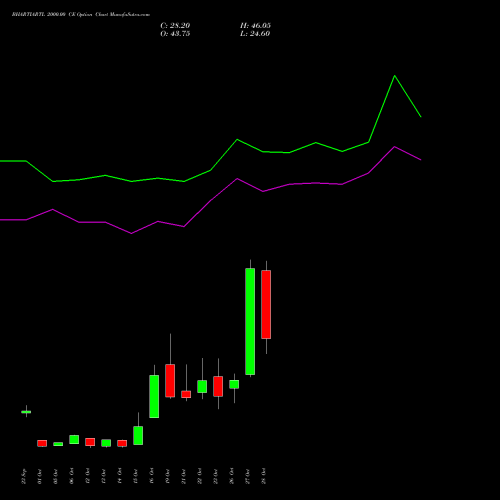Click the 28 Oct date label

coord(264,476)
